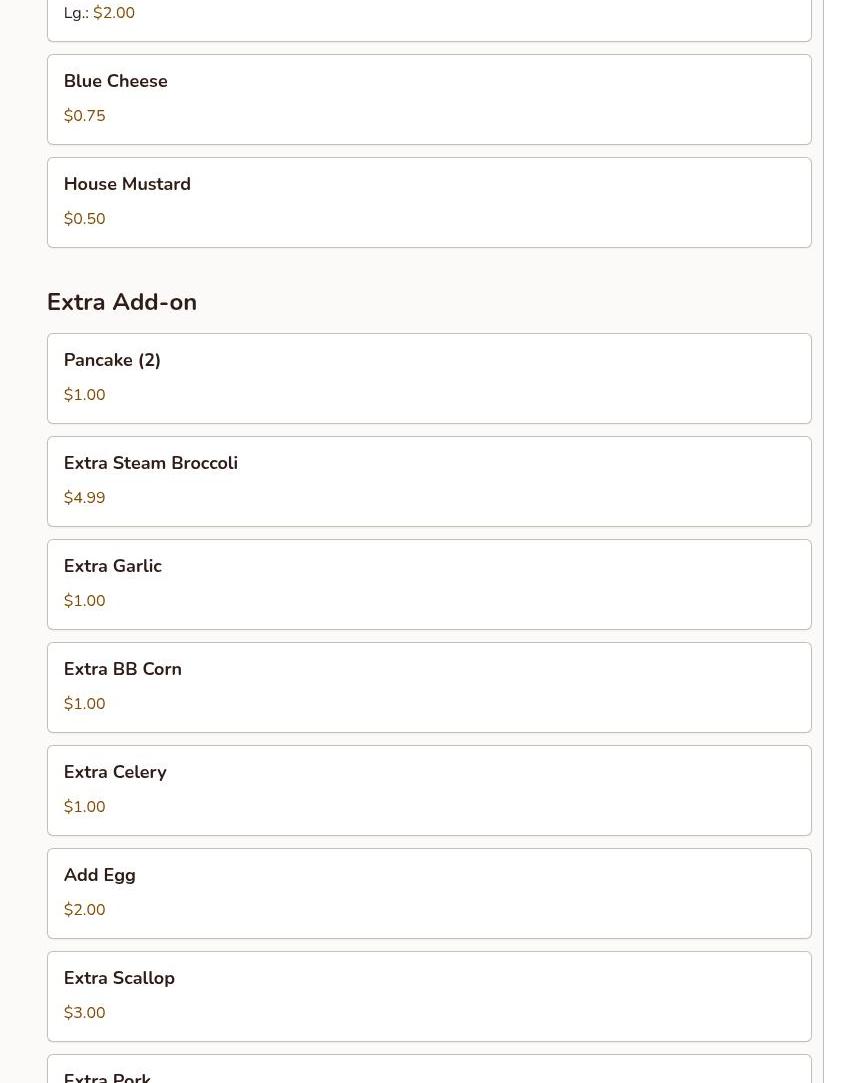This screenshot has height=1083, width=844.
Task: Select the Blue Cheese menu item
Action: click(x=429, y=99)
